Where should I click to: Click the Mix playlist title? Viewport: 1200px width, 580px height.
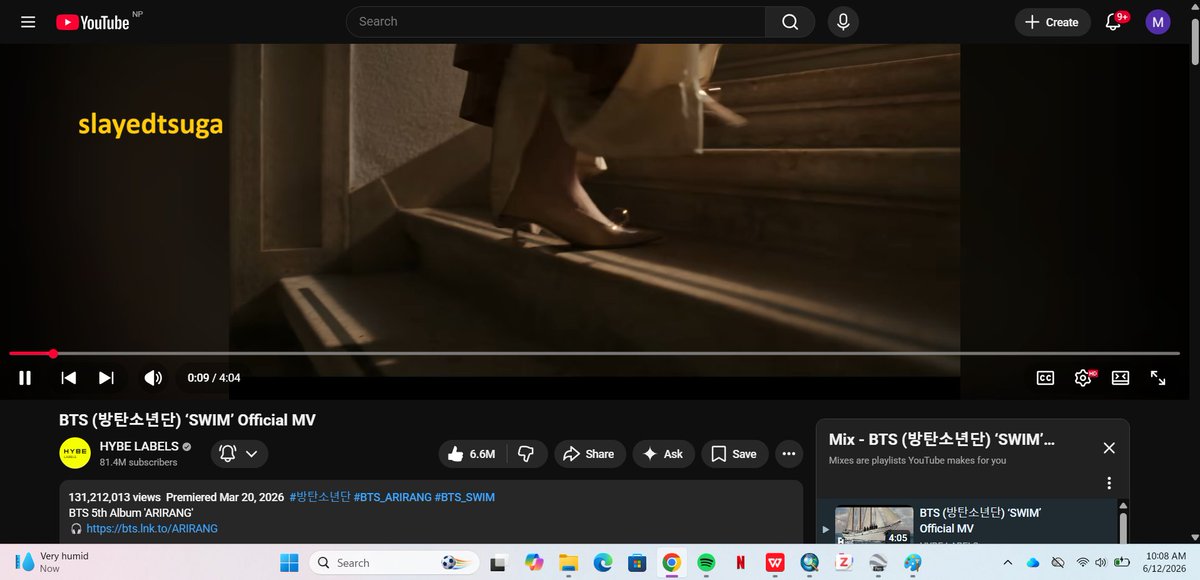click(942, 440)
